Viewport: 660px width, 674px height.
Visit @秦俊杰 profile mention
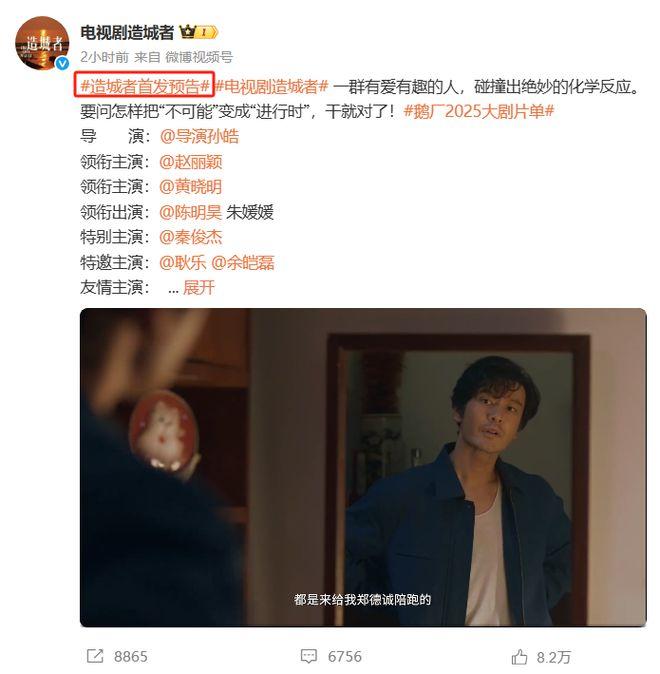tap(191, 237)
